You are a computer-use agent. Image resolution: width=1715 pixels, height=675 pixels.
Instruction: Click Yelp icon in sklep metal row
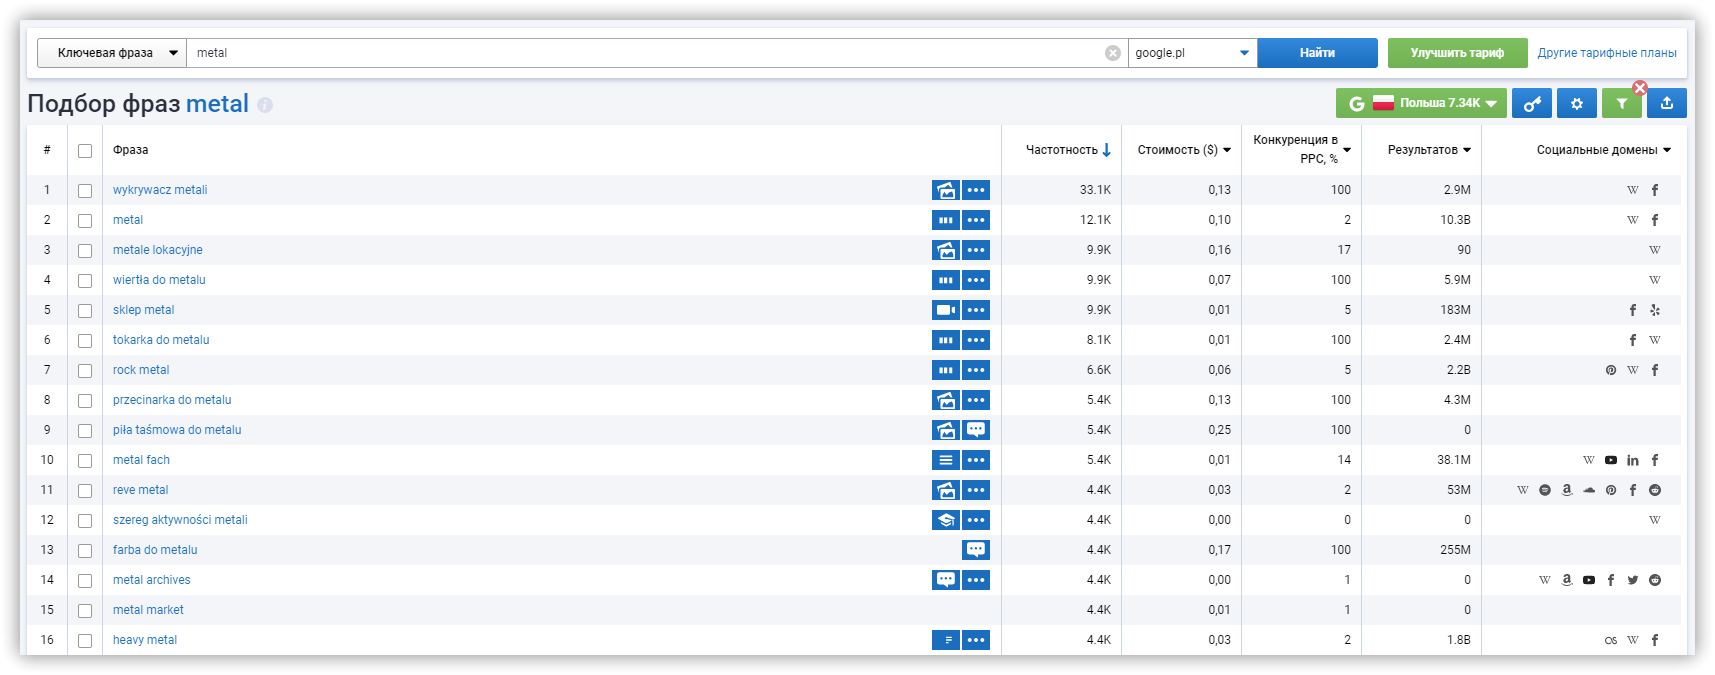pyautogui.click(x=1655, y=310)
